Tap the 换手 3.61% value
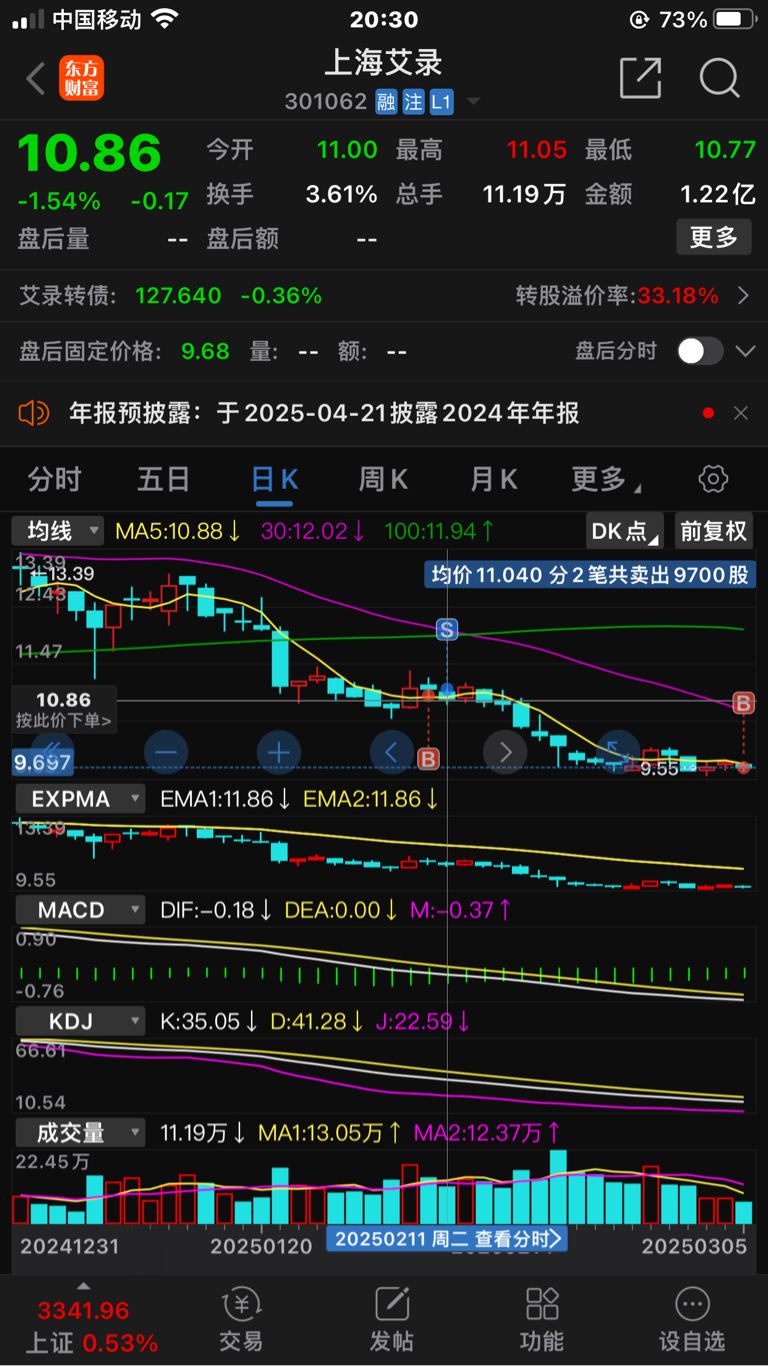This screenshot has height=1366, width=768. [x=341, y=194]
